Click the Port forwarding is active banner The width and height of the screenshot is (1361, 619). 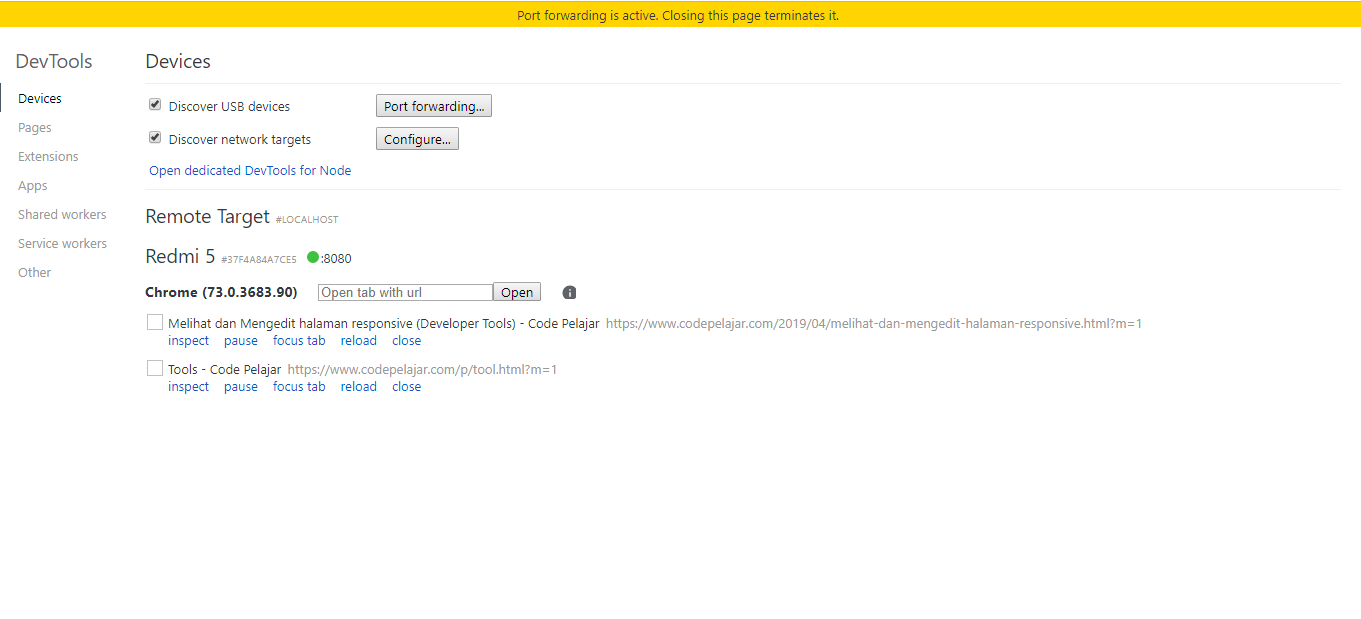tap(678, 15)
